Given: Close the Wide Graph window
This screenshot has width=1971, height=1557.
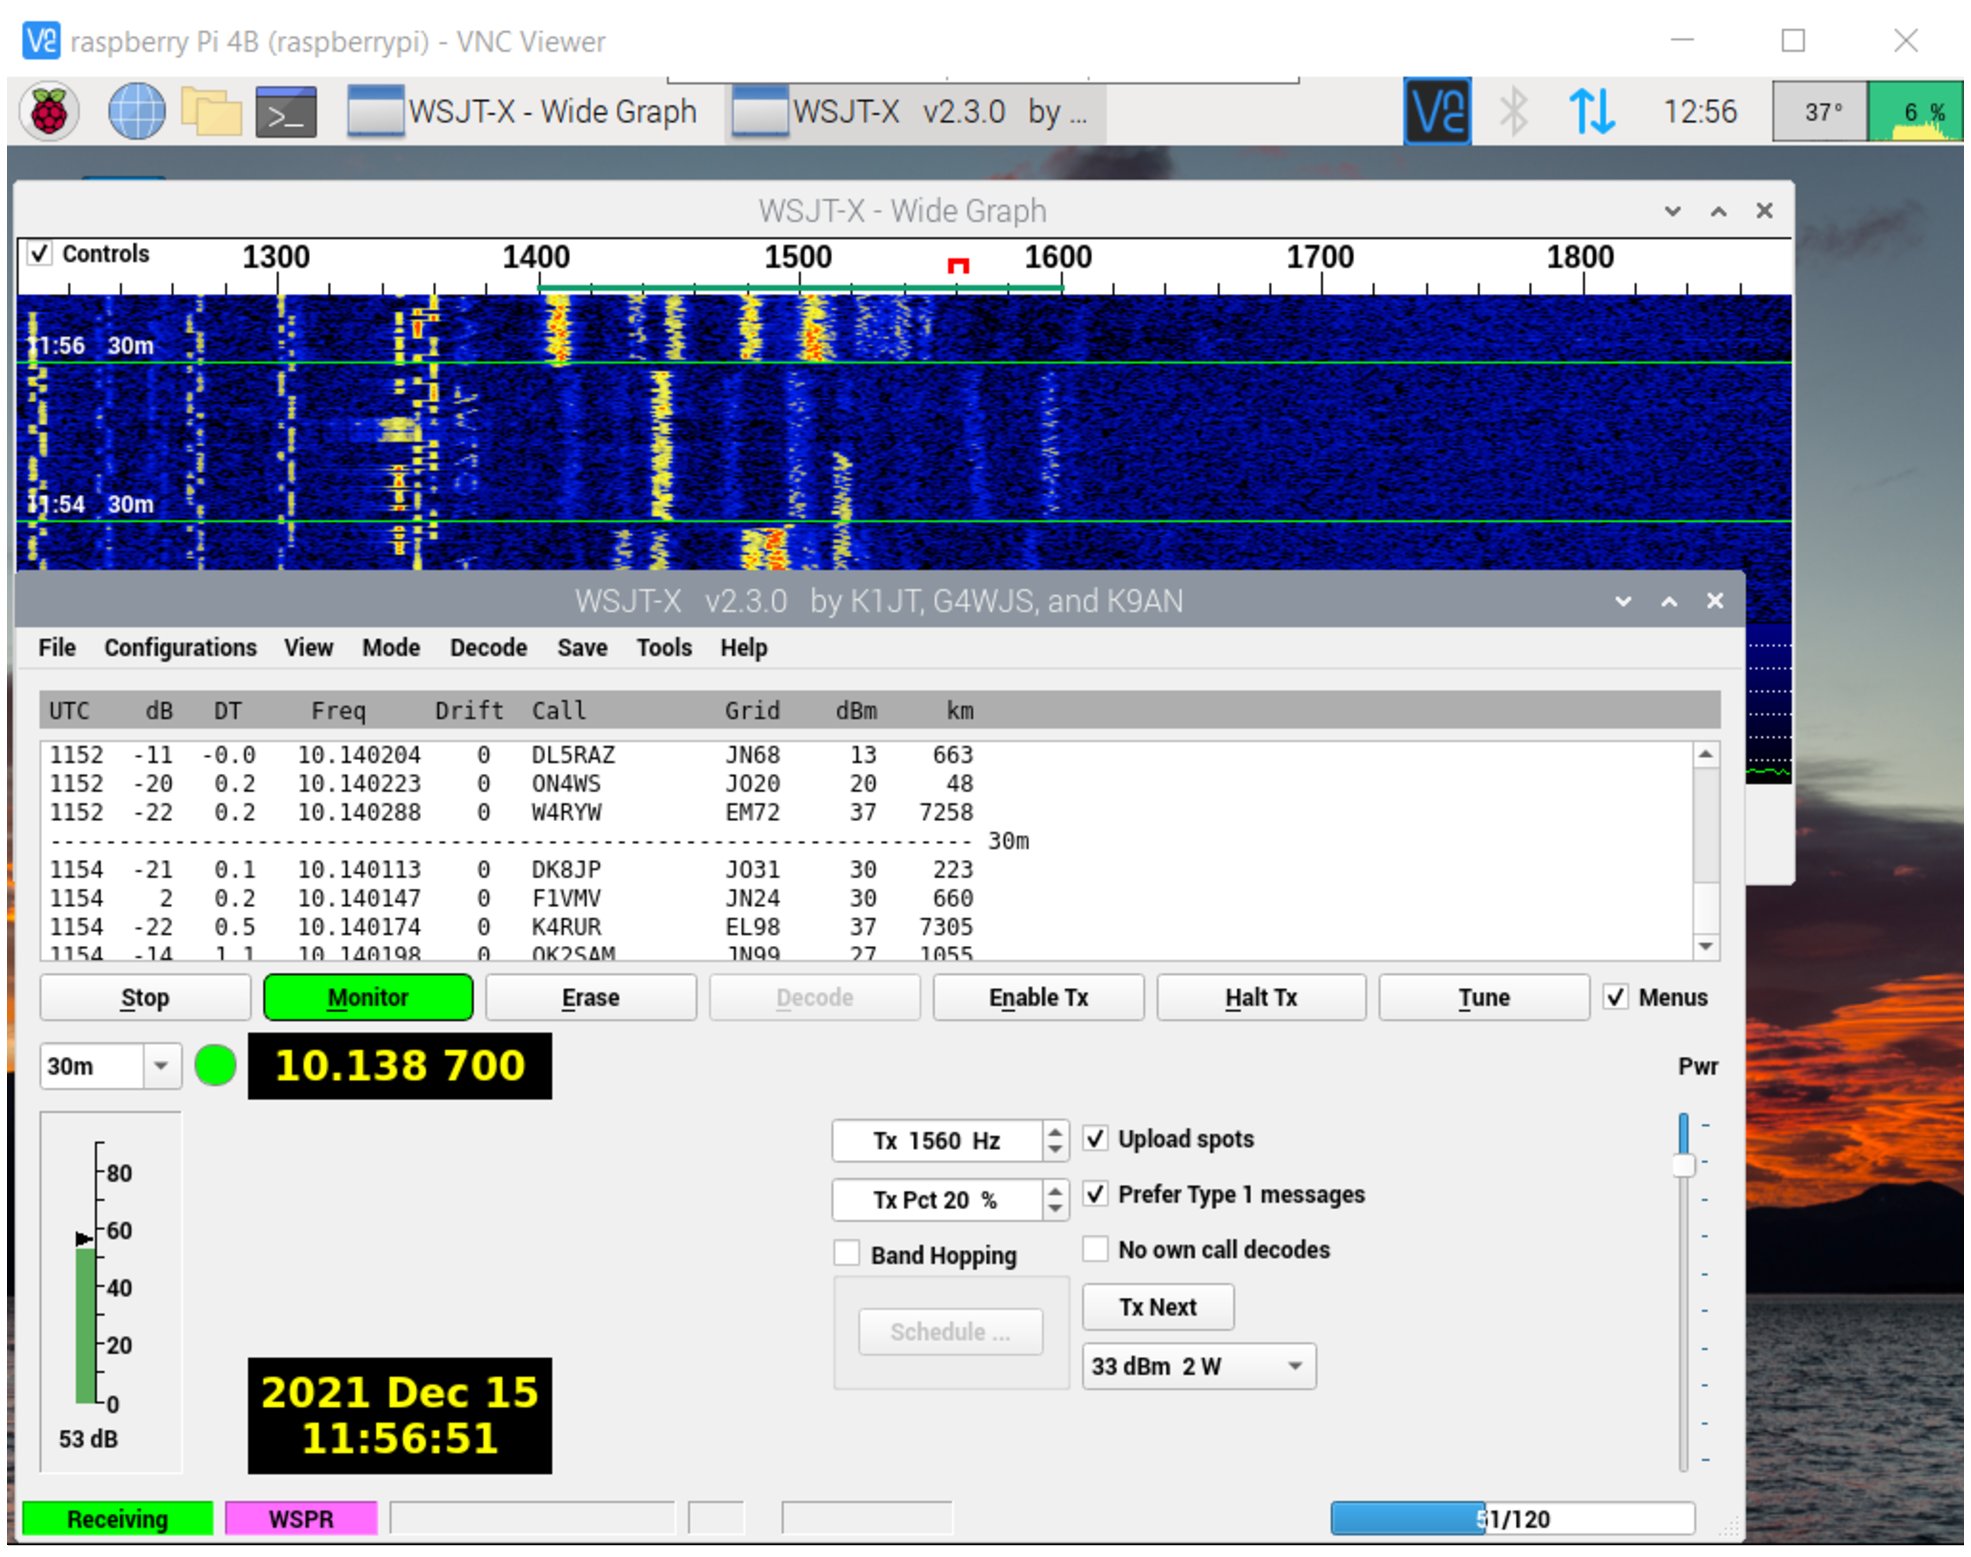Looking at the screenshot, I should click(1764, 211).
